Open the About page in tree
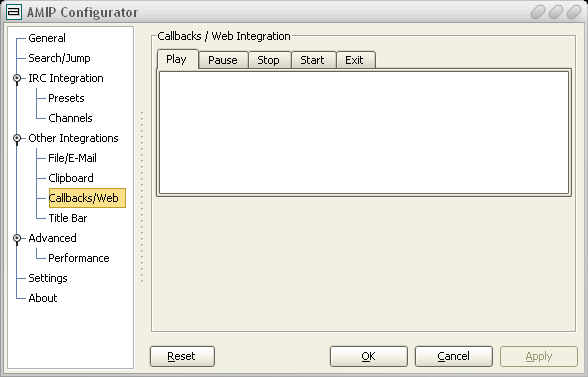 pos(43,298)
